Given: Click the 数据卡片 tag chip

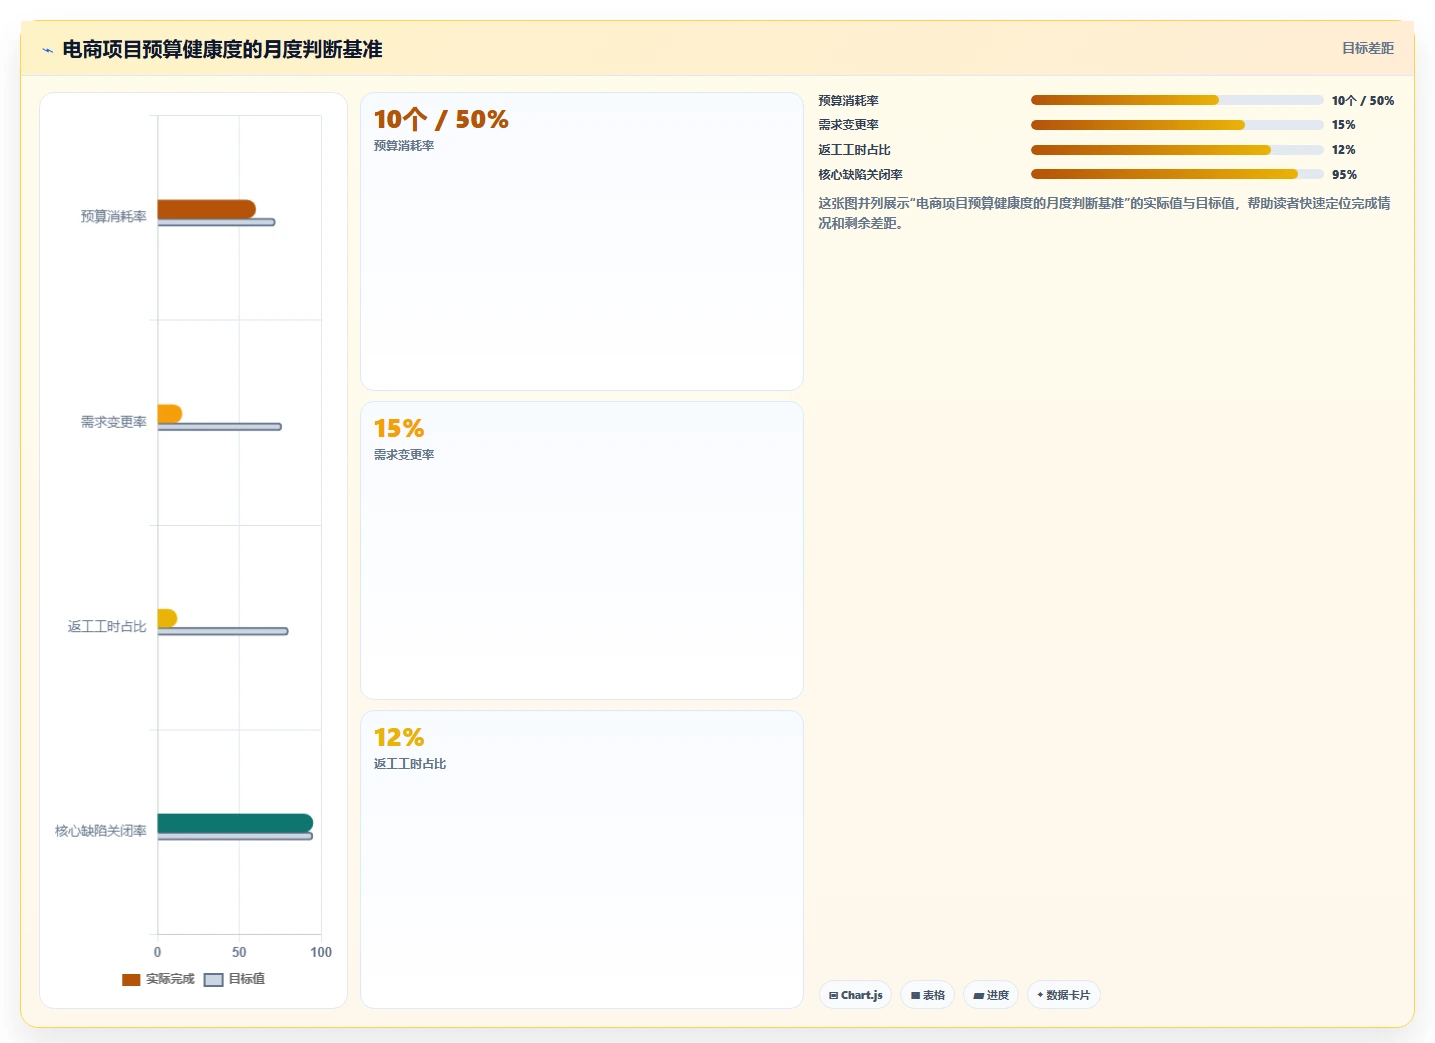Looking at the screenshot, I should [1064, 995].
